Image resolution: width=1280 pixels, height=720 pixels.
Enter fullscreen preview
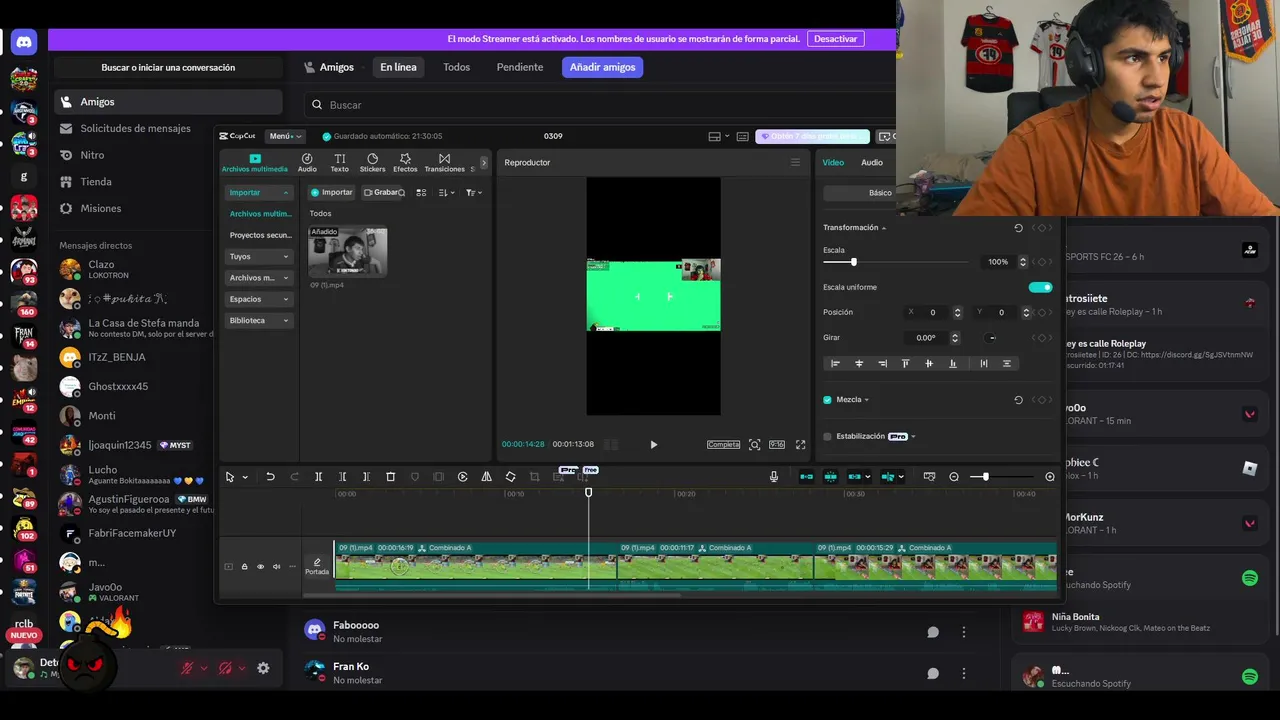point(800,444)
